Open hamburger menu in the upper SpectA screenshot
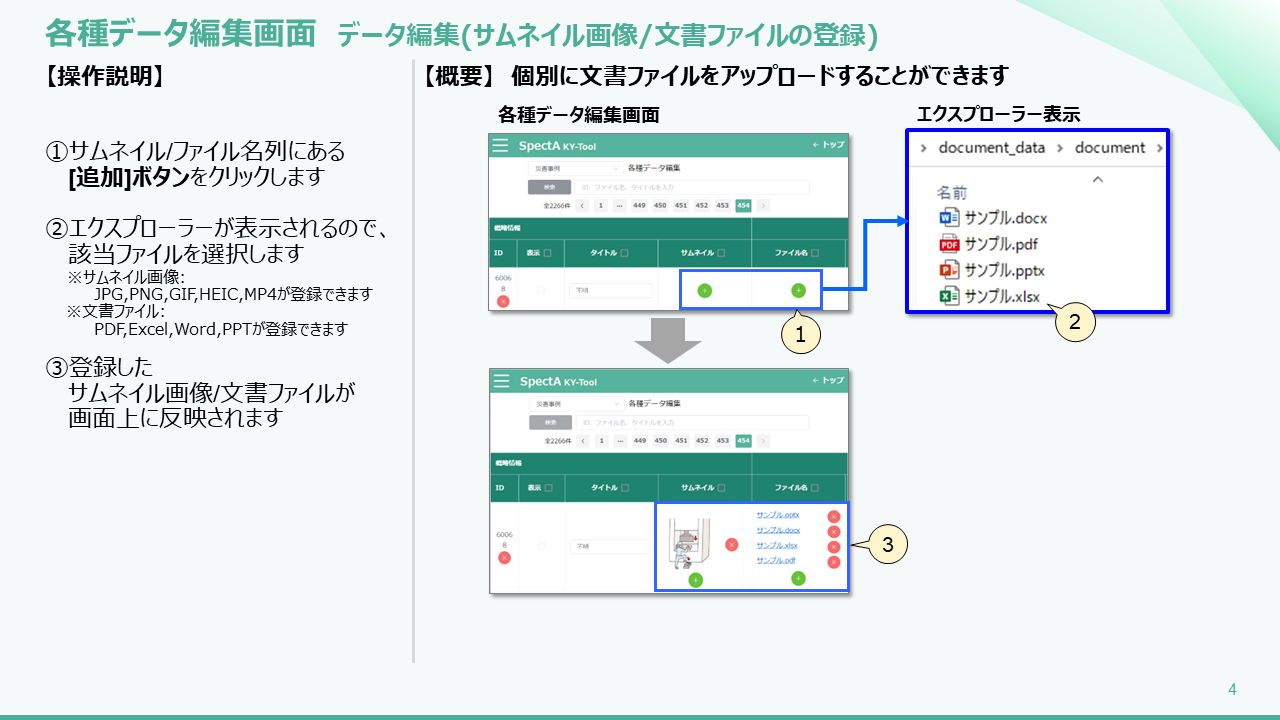Viewport: 1280px width, 720px height. click(501, 146)
